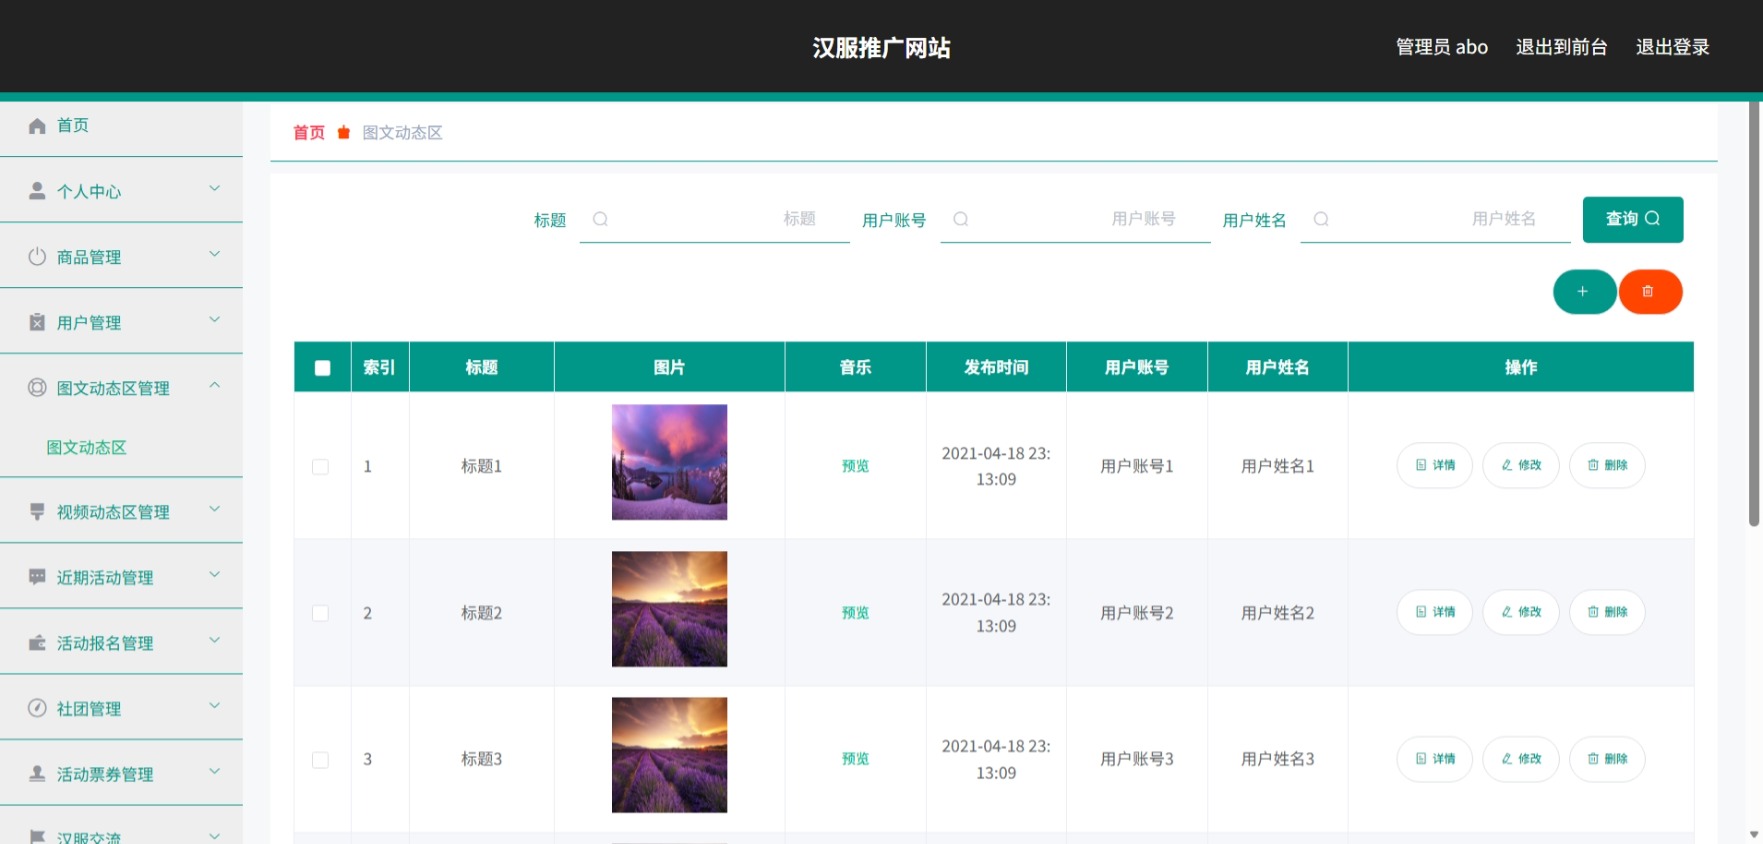Click the 用户账号1 table cell
The height and width of the screenshot is (844, 1763).
[1137, 466]
